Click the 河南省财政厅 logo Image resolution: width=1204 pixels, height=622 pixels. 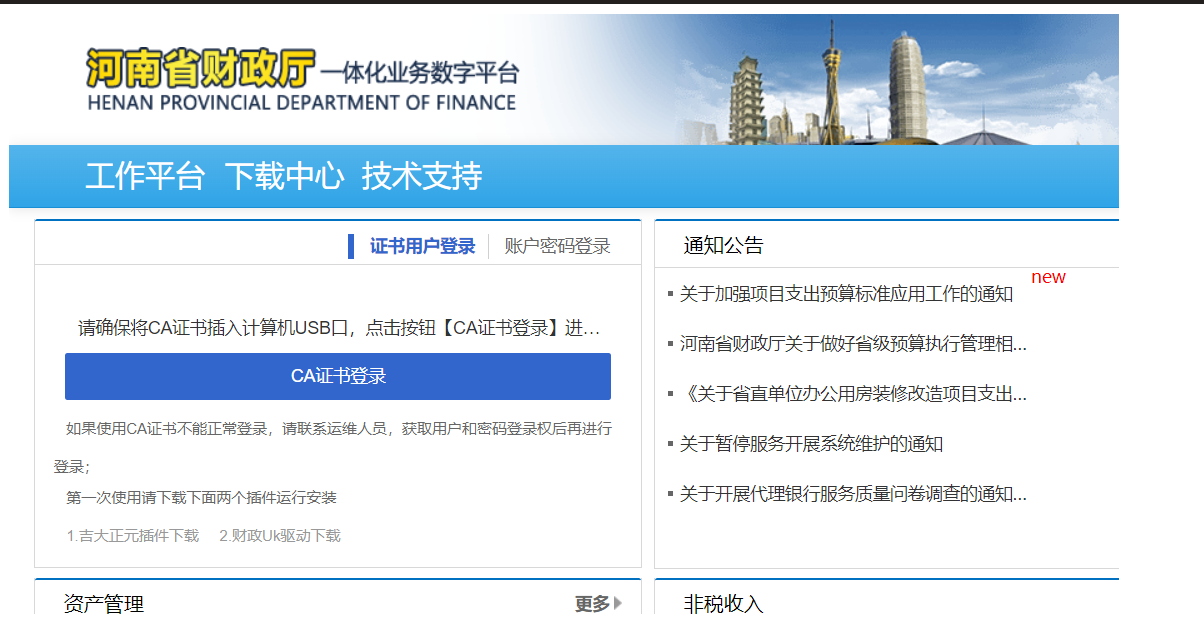200,67
